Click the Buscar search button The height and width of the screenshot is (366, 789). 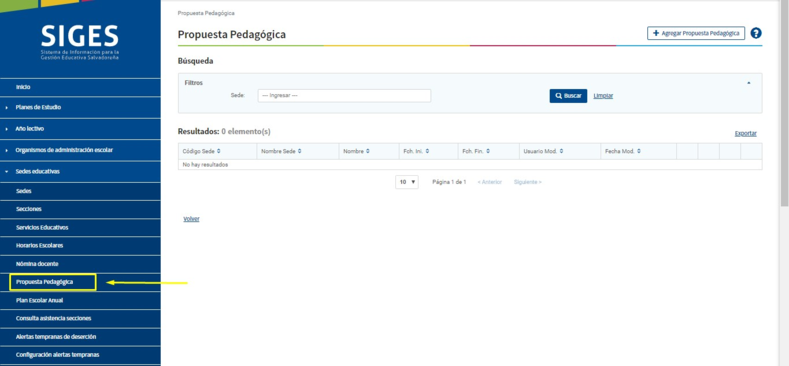tap(568, 96)
